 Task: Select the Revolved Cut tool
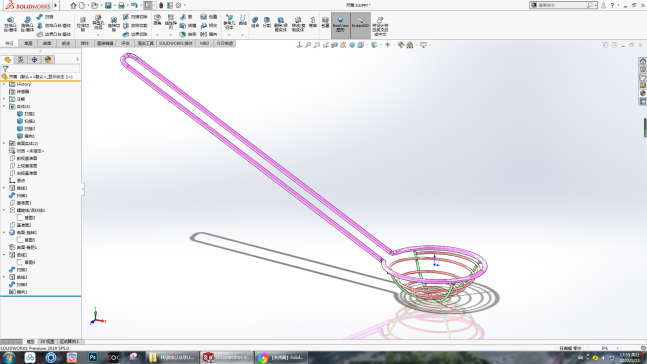(113, 24)
